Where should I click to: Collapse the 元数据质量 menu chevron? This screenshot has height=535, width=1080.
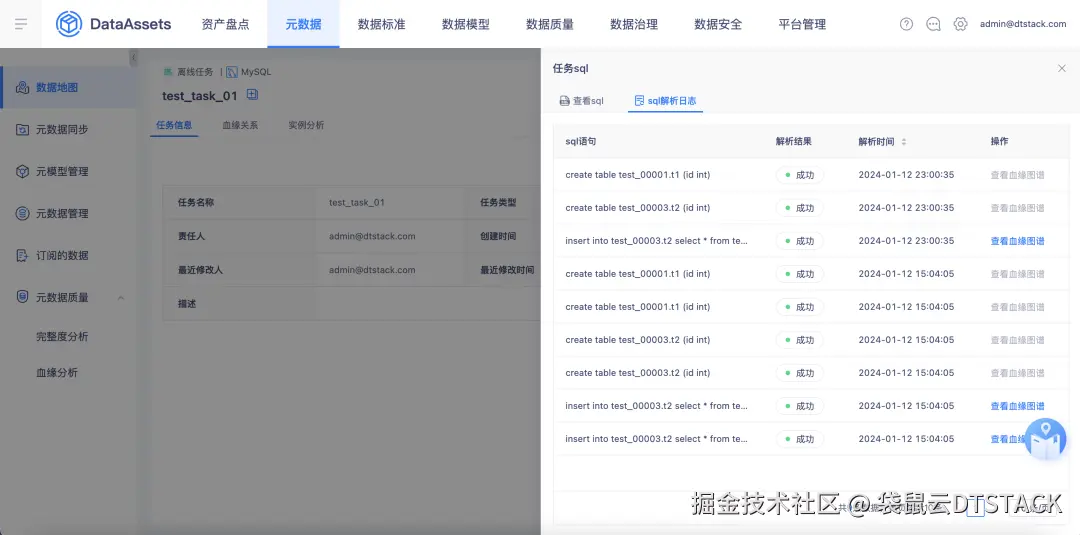[x=121, y=297]
